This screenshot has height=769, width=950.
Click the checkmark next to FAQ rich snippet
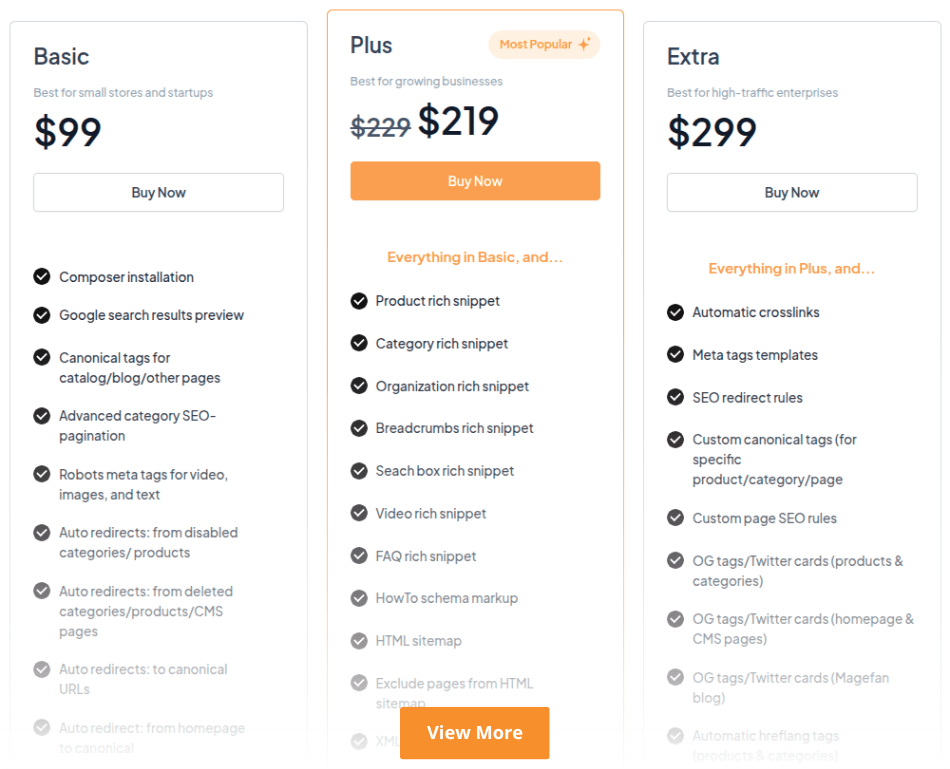point(359,556)
